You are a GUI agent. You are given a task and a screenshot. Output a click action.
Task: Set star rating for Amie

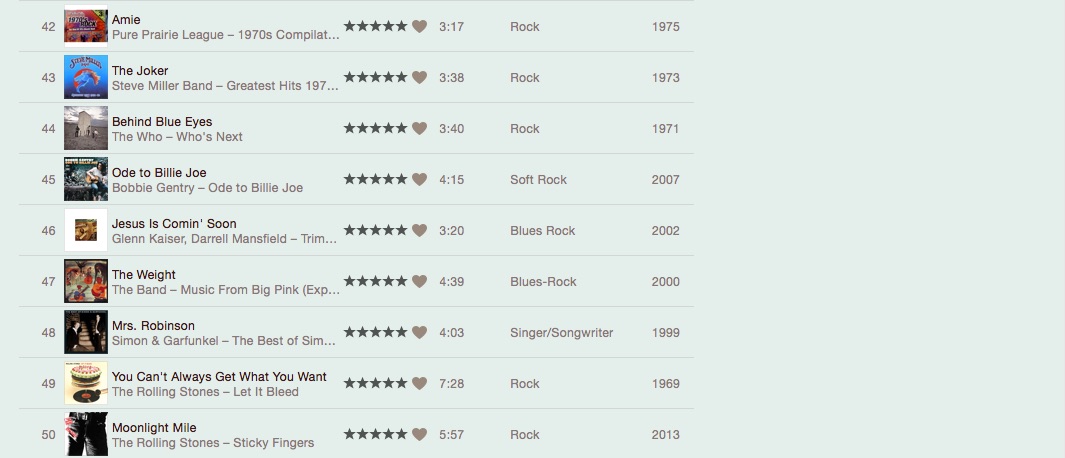coord(375,27)
